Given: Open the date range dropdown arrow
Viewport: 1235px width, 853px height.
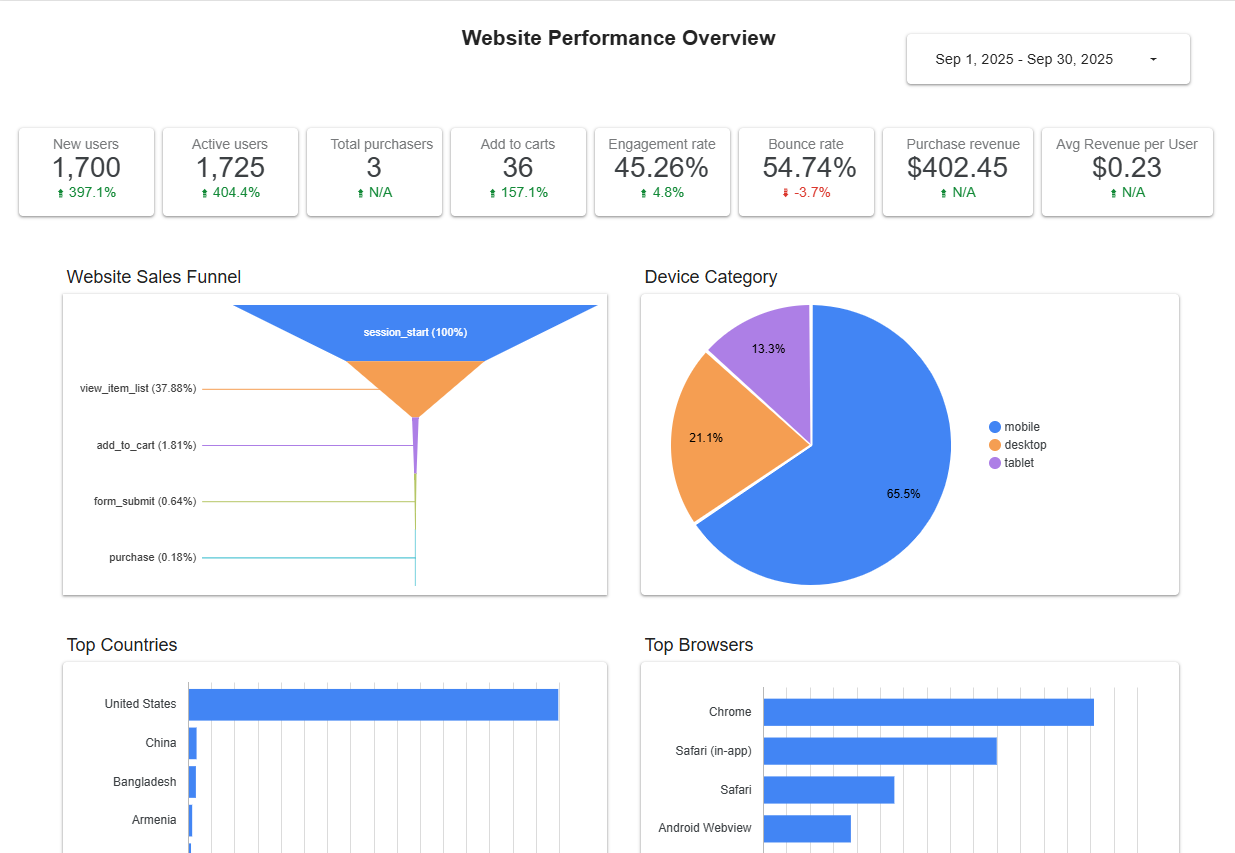Looking at the screenshot, I should click(x=1153, y=60).
